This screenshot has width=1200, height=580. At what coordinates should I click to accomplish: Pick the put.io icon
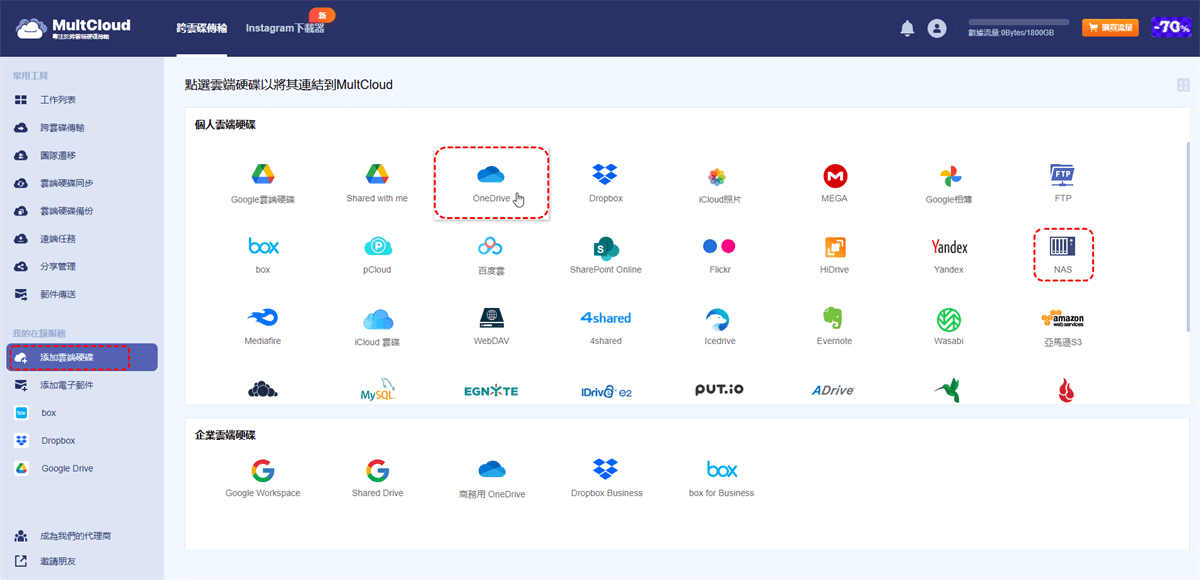(719, 390)
